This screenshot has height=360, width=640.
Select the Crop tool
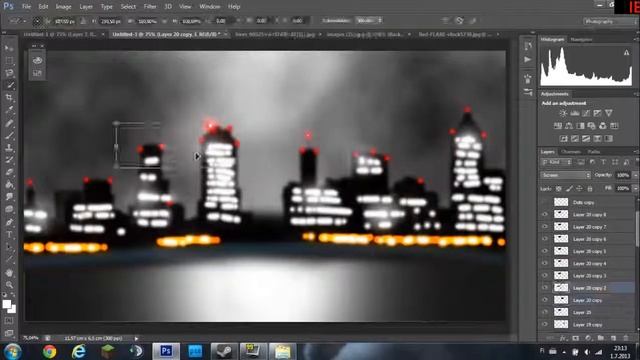pyautogui.click(x=9, y=98)
